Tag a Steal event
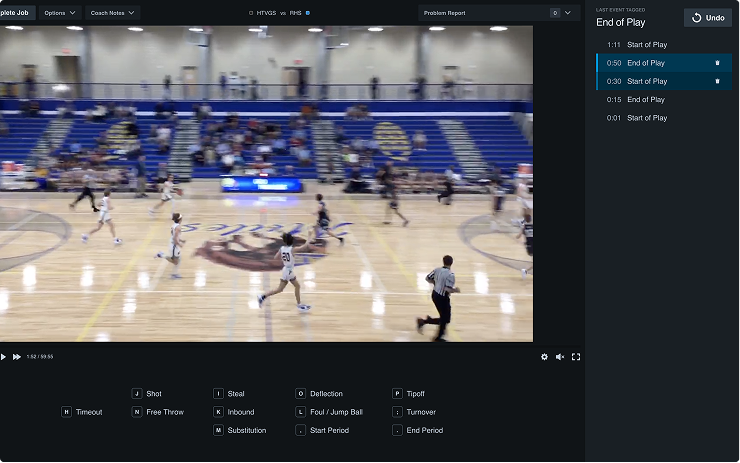The image size is (740, 463). coord(229,394)
